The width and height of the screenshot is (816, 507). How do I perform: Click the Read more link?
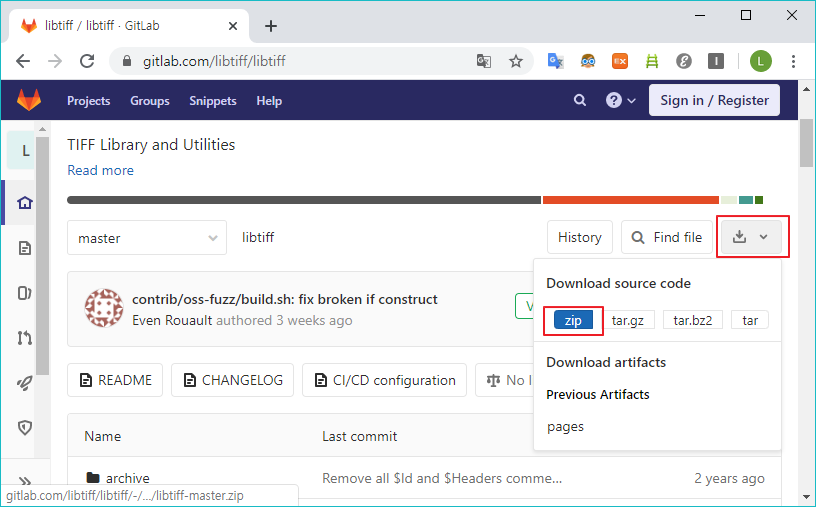[100, 170]
